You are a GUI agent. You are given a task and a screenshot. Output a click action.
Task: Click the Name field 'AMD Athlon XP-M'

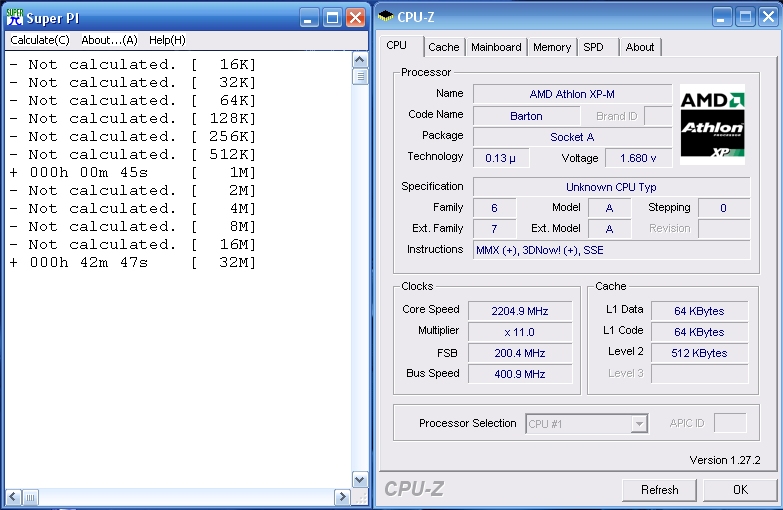click(x=572, y=94)
